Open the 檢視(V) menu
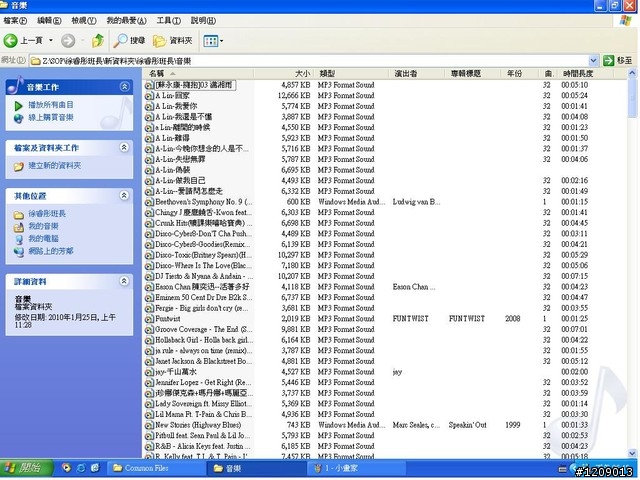The image size is (640, 480). (x=84, y=20)
